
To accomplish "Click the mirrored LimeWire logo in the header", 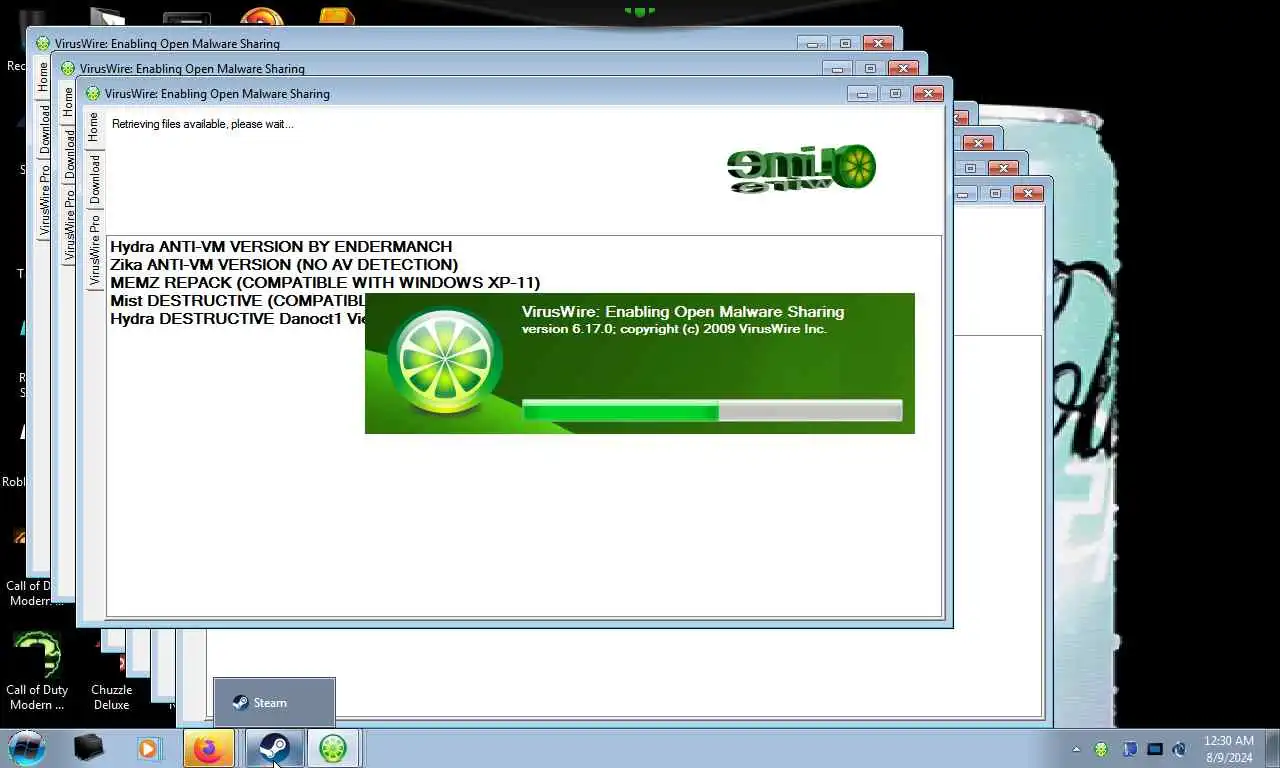I will [x=801, y=168].
